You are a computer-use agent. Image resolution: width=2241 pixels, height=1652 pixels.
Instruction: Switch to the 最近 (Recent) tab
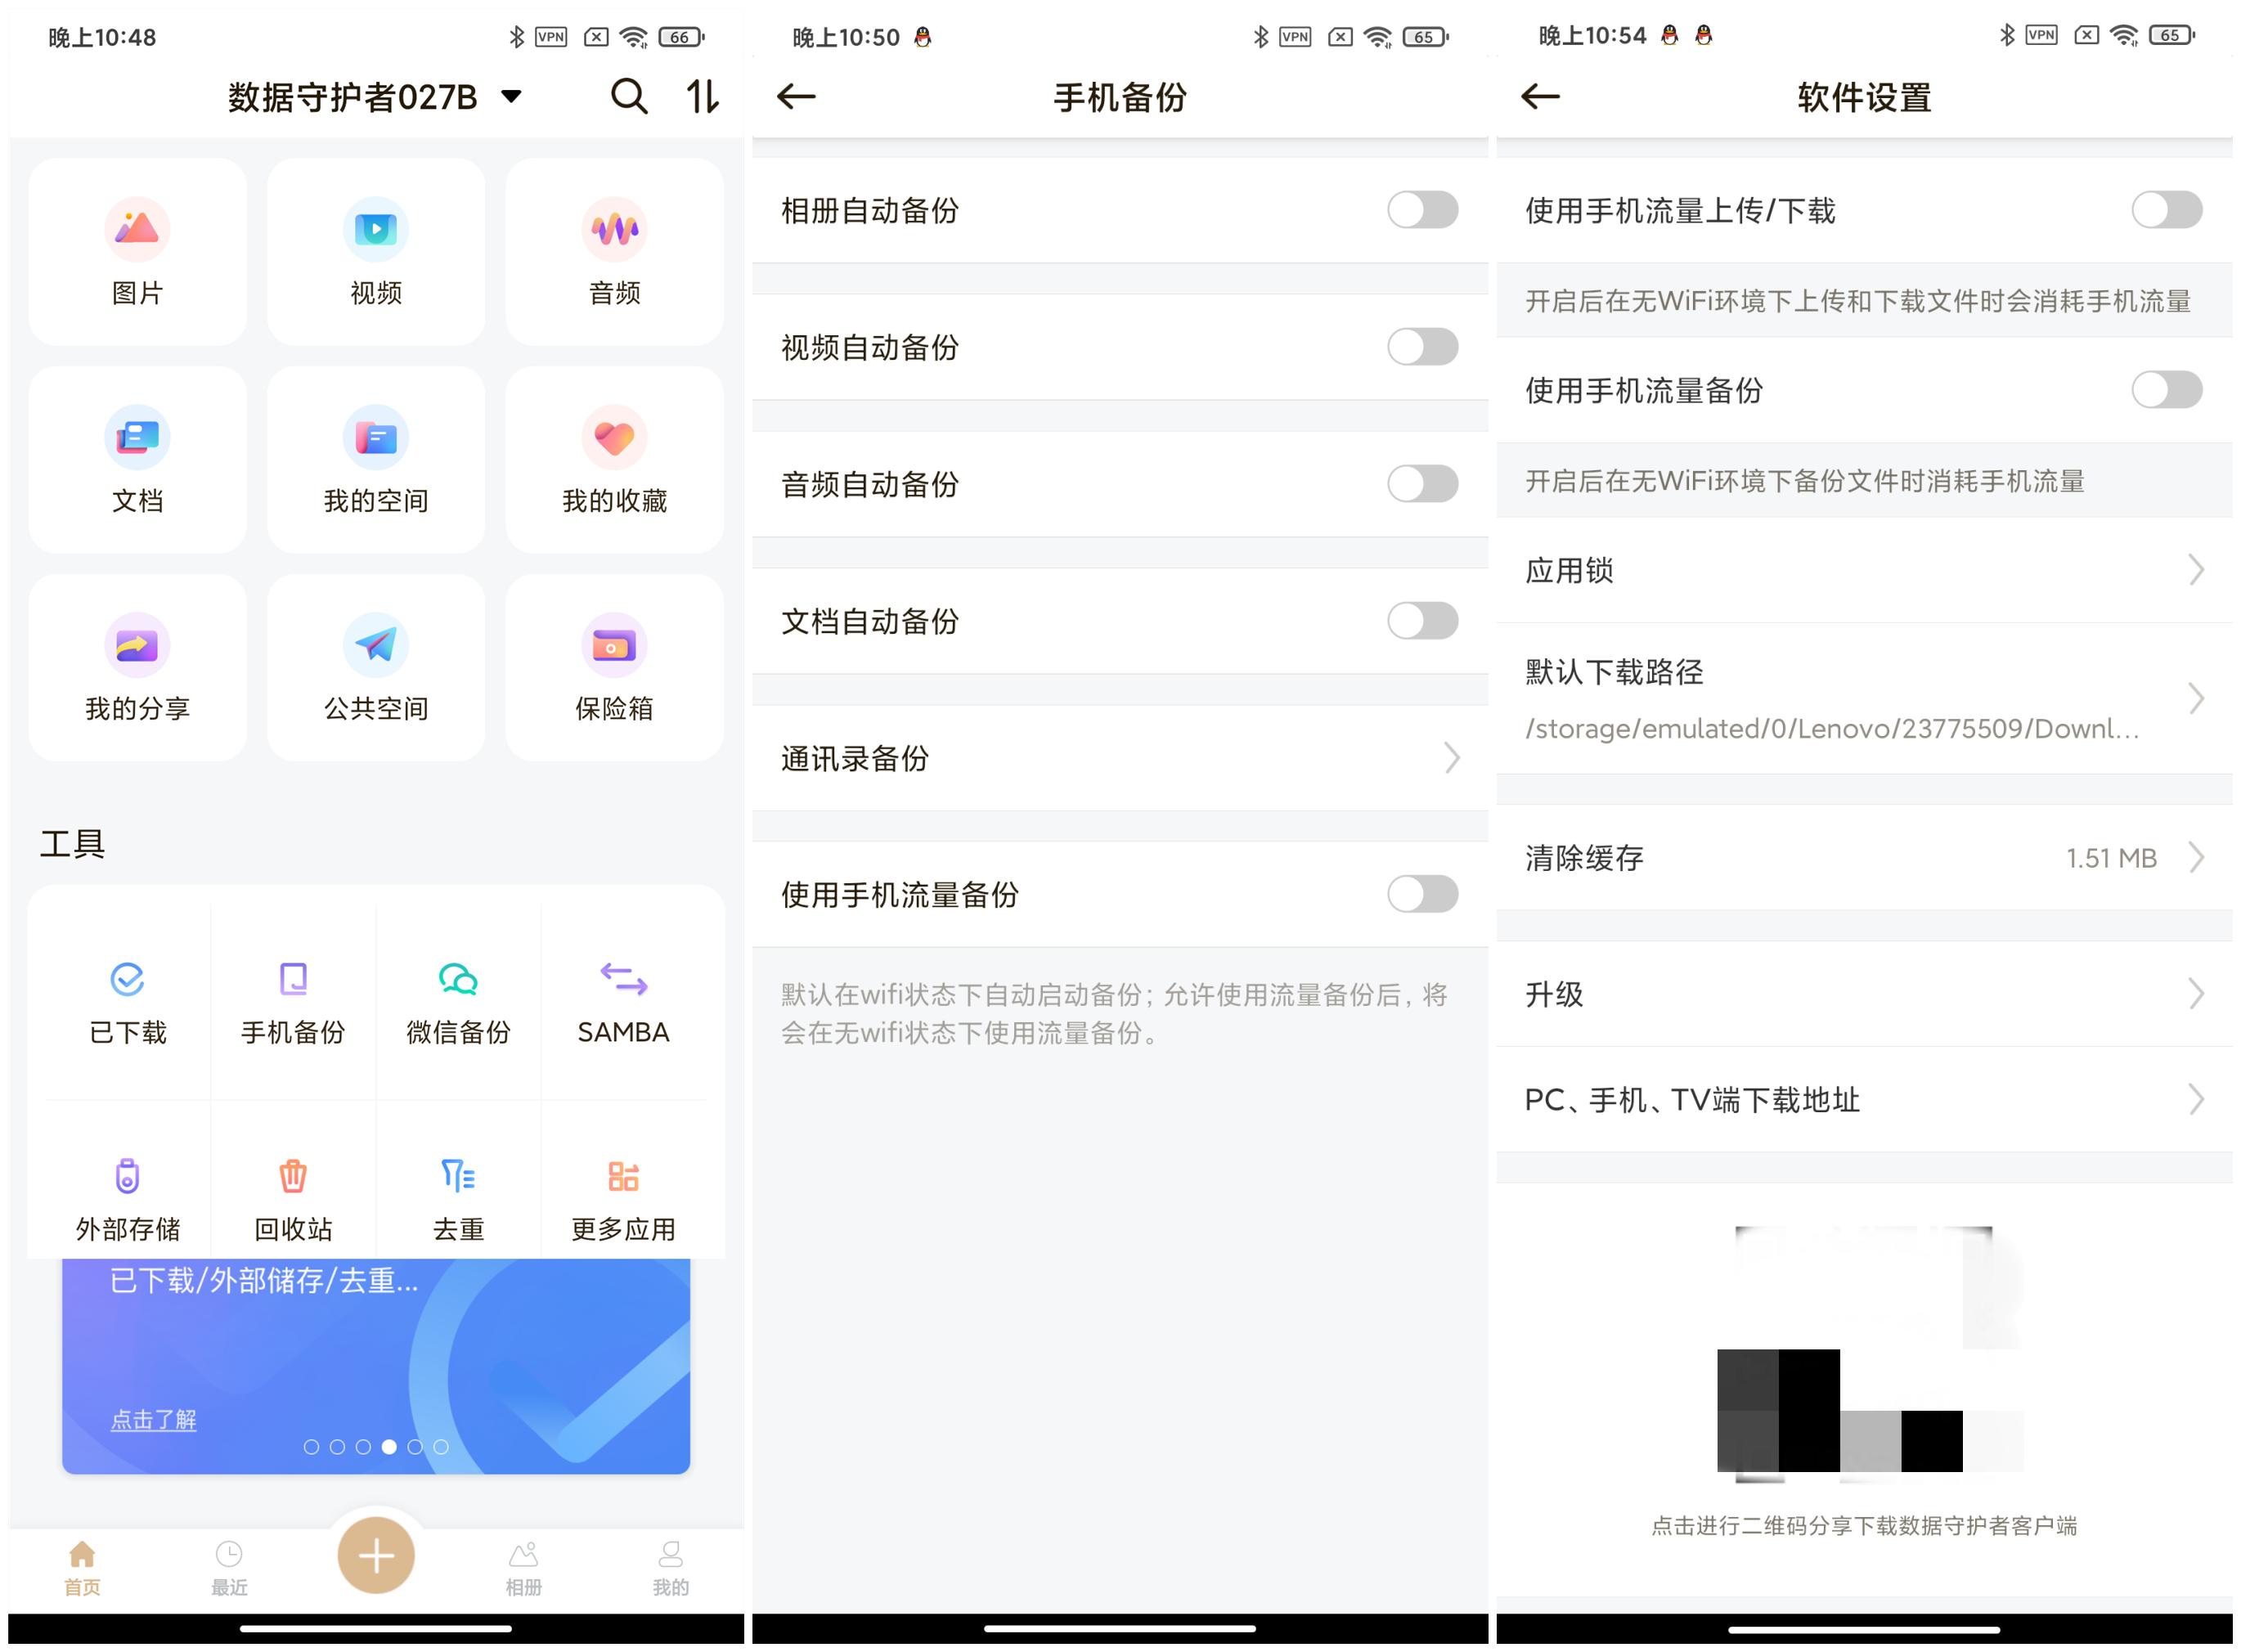228,1565
